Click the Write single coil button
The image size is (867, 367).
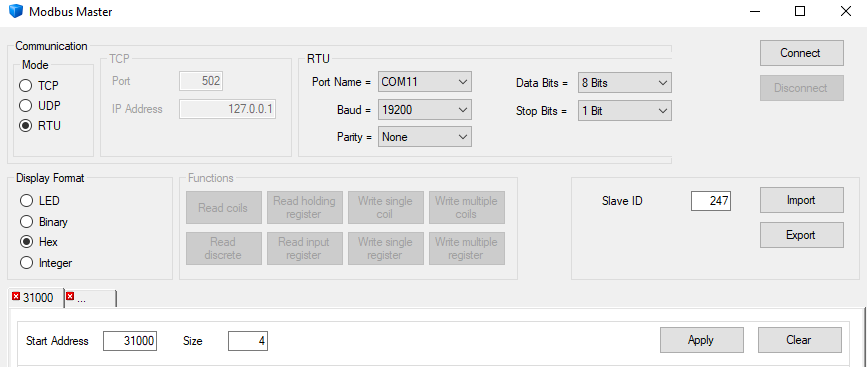(x=386, y=208)
